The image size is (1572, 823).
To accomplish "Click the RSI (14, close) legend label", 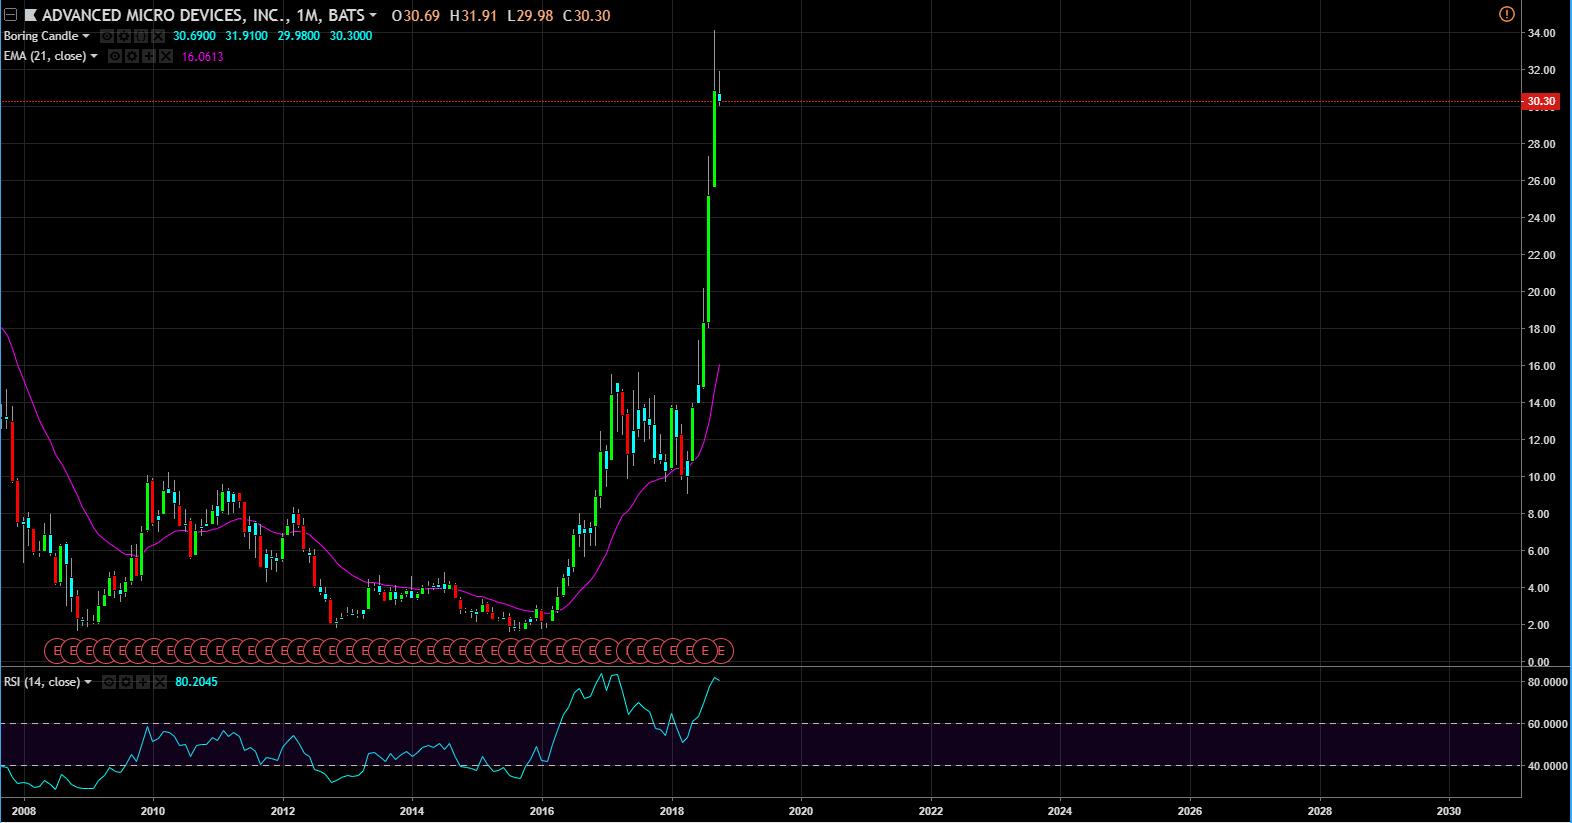I will tap(42, 682).
